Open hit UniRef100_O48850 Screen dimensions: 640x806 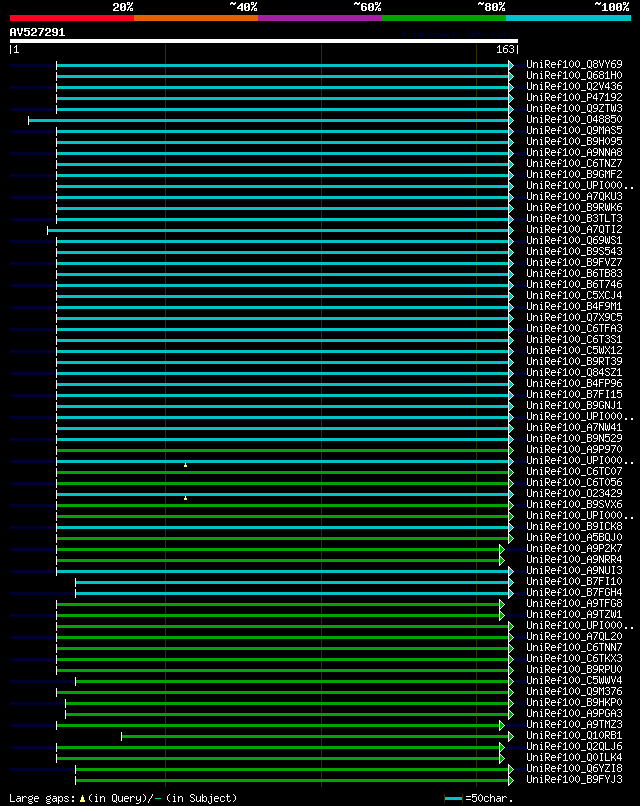574,119
